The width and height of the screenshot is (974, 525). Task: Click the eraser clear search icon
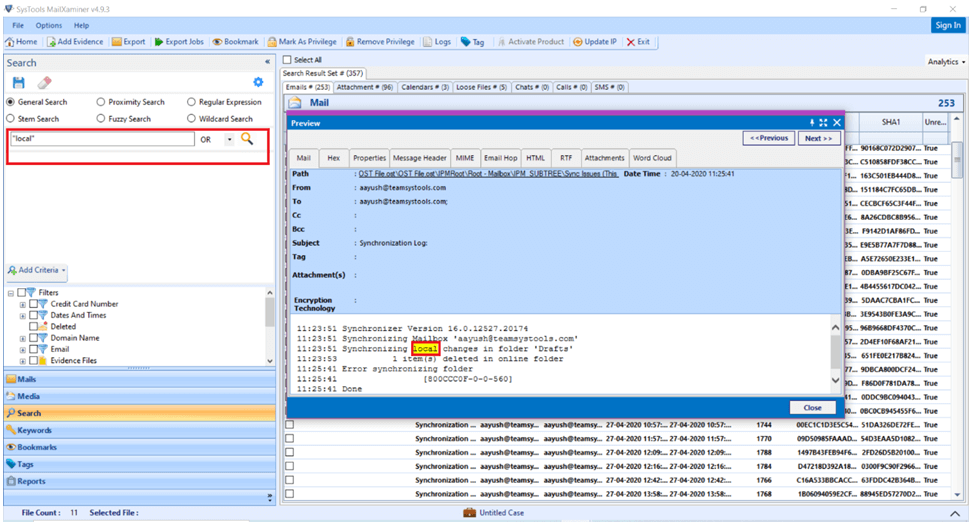pyautogui.click(x=44, y=83)
